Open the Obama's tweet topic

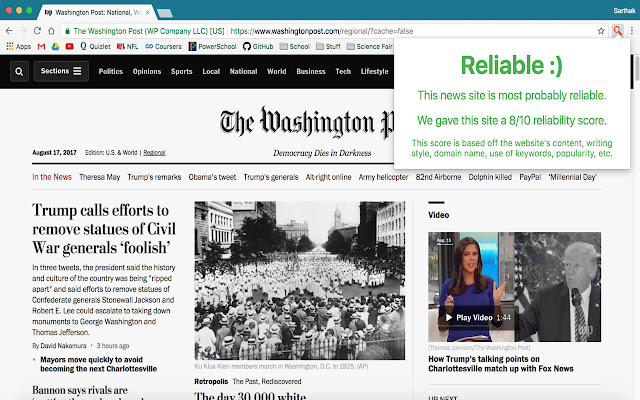coord(212,177)
